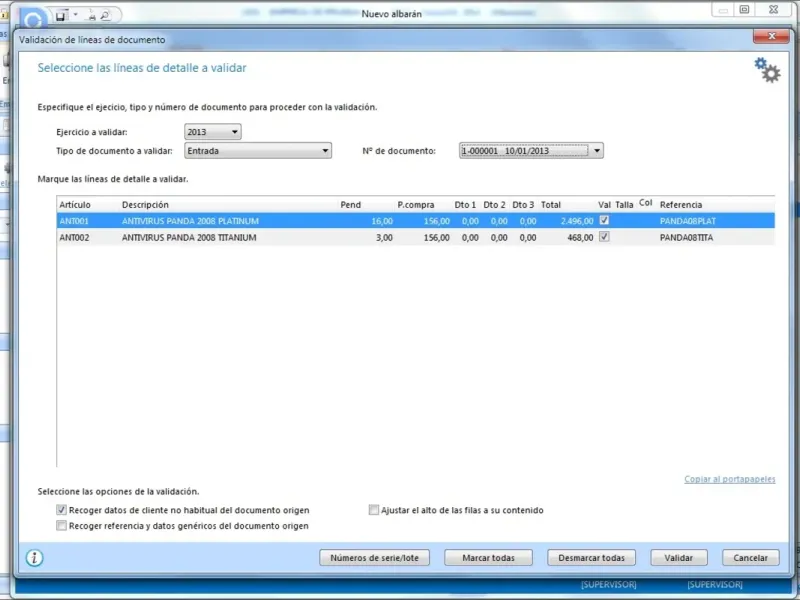The height and width of the screenshot is (600, 800).
Task: Click the Copiar al portapapeles link
Action: tap(730, 479)
